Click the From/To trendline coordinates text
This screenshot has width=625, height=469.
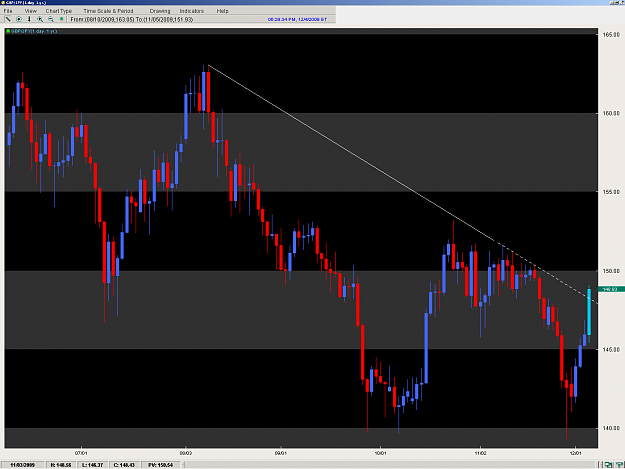[132, 19]
